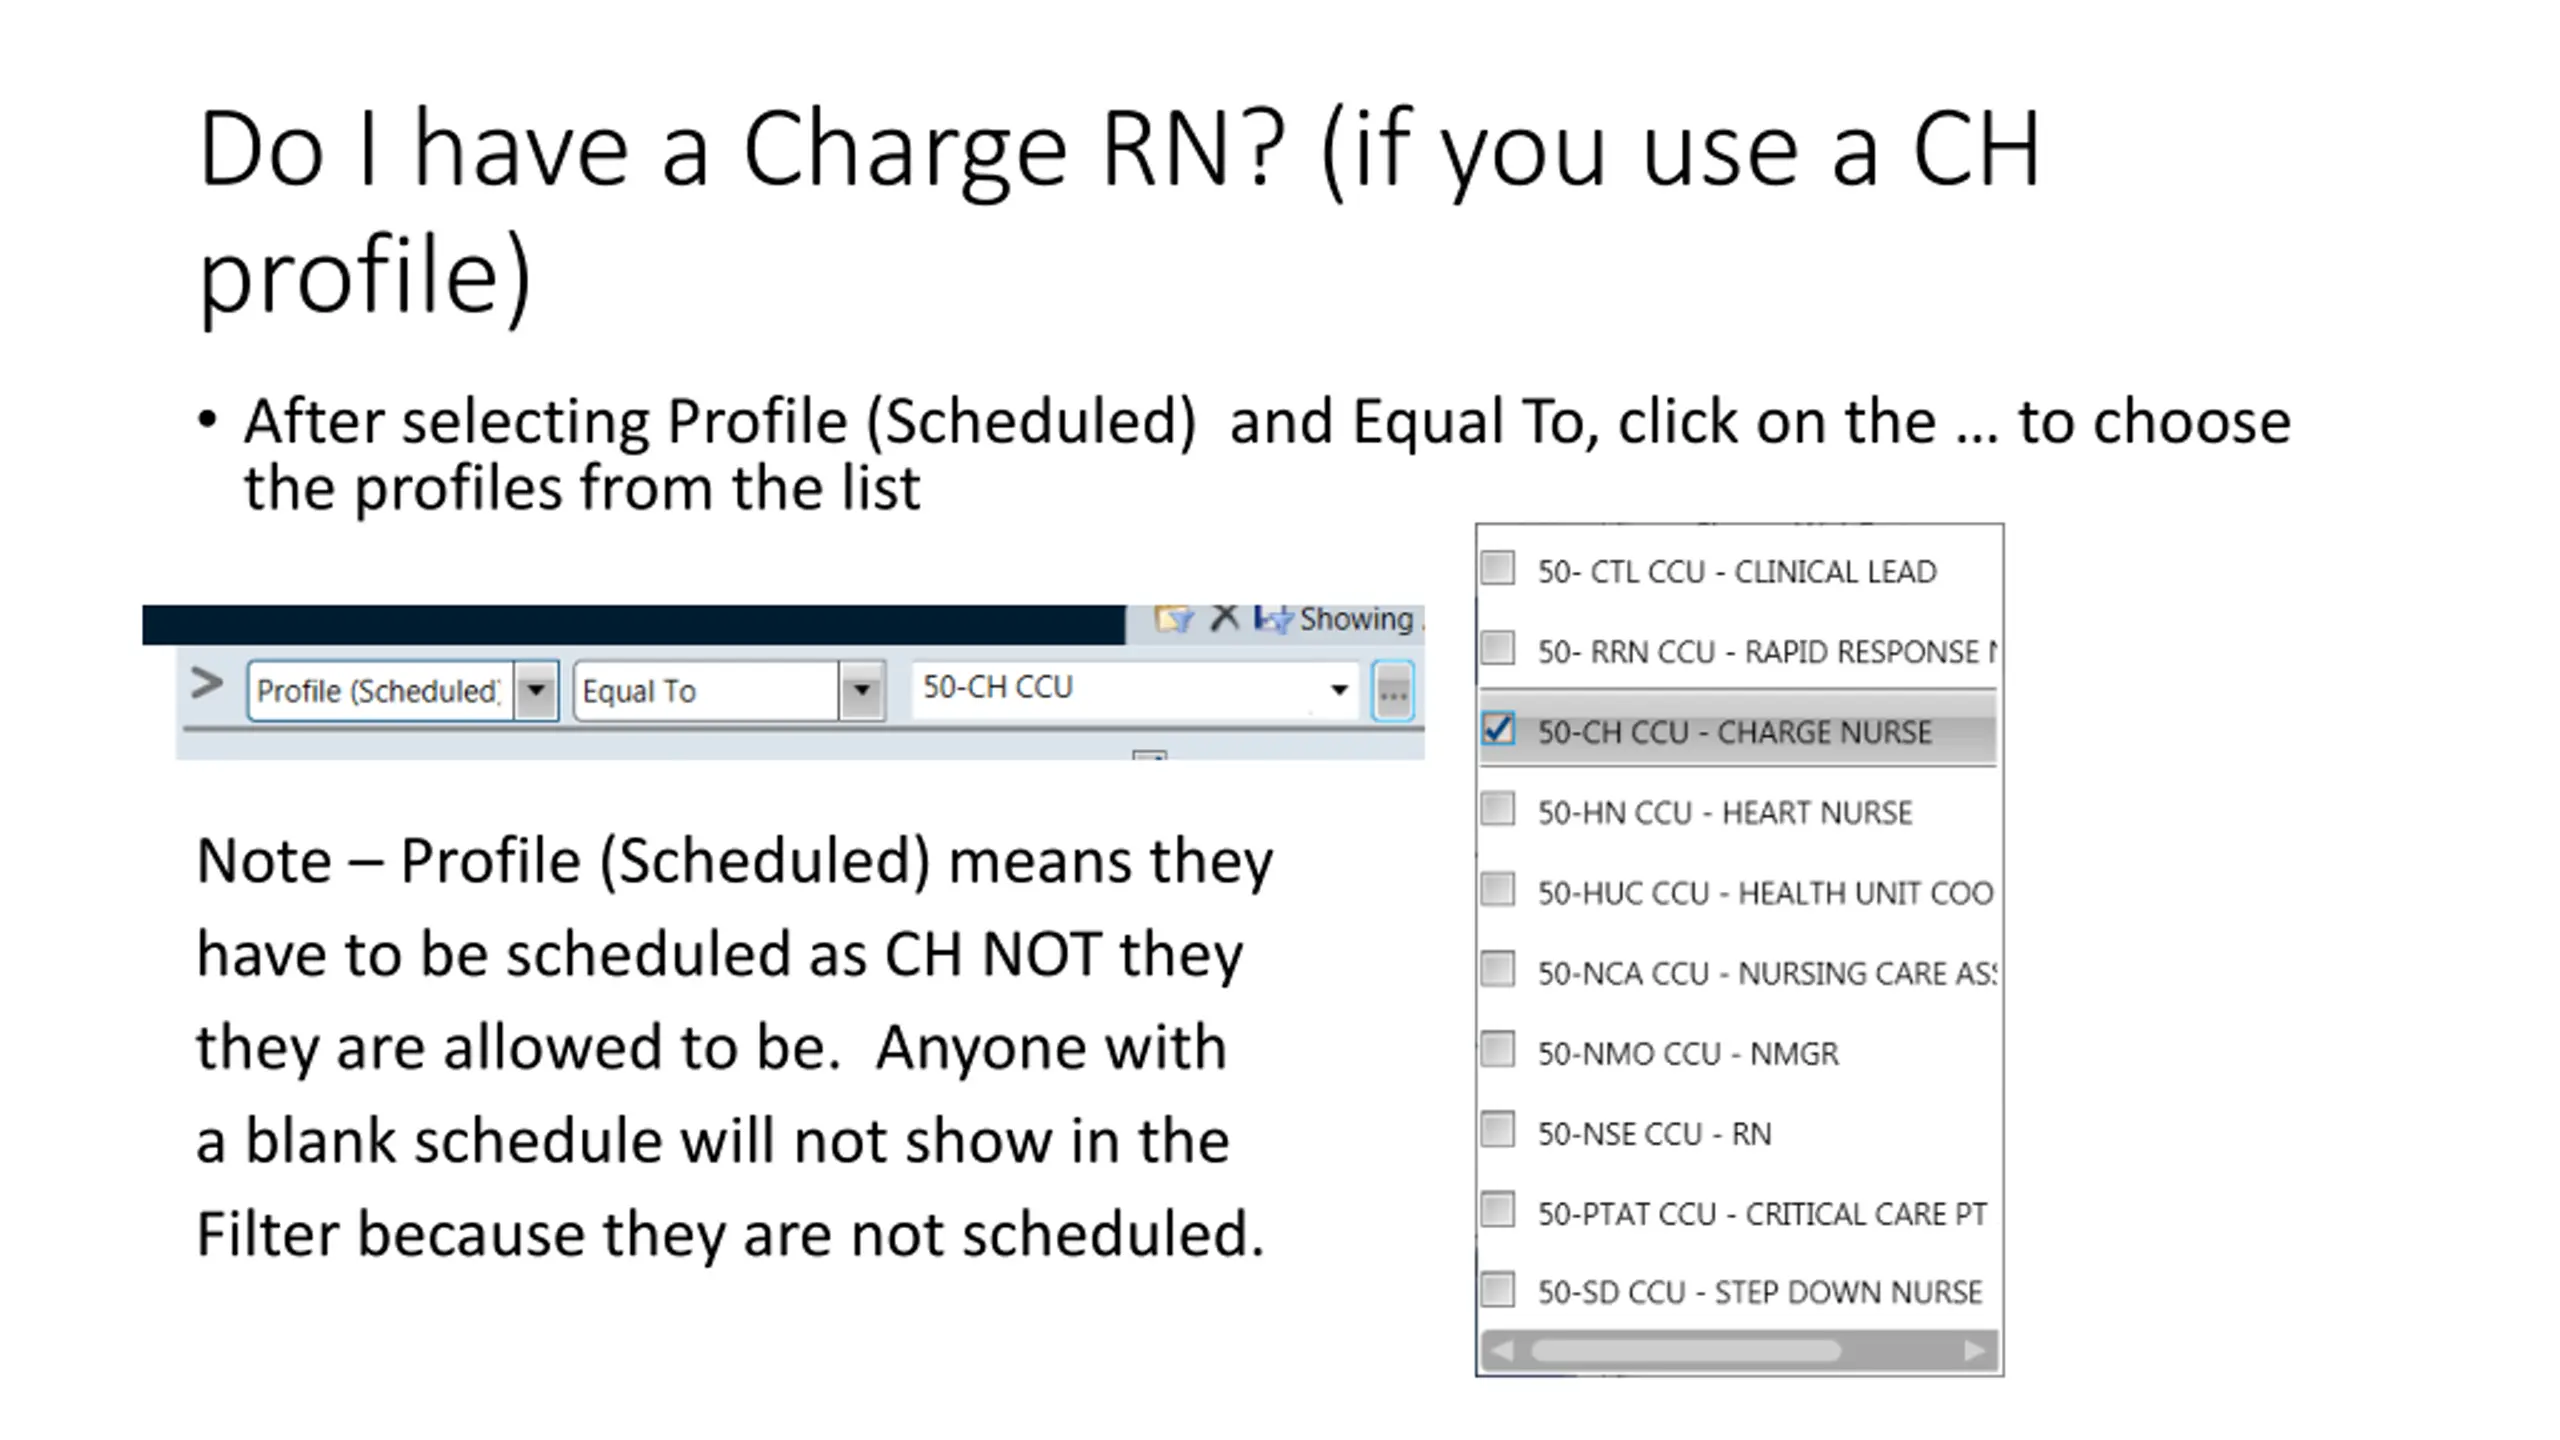This screenshot has width=2560, height=1440.
Task: Click the X clear-filter icon
Action: [1224, 618]
